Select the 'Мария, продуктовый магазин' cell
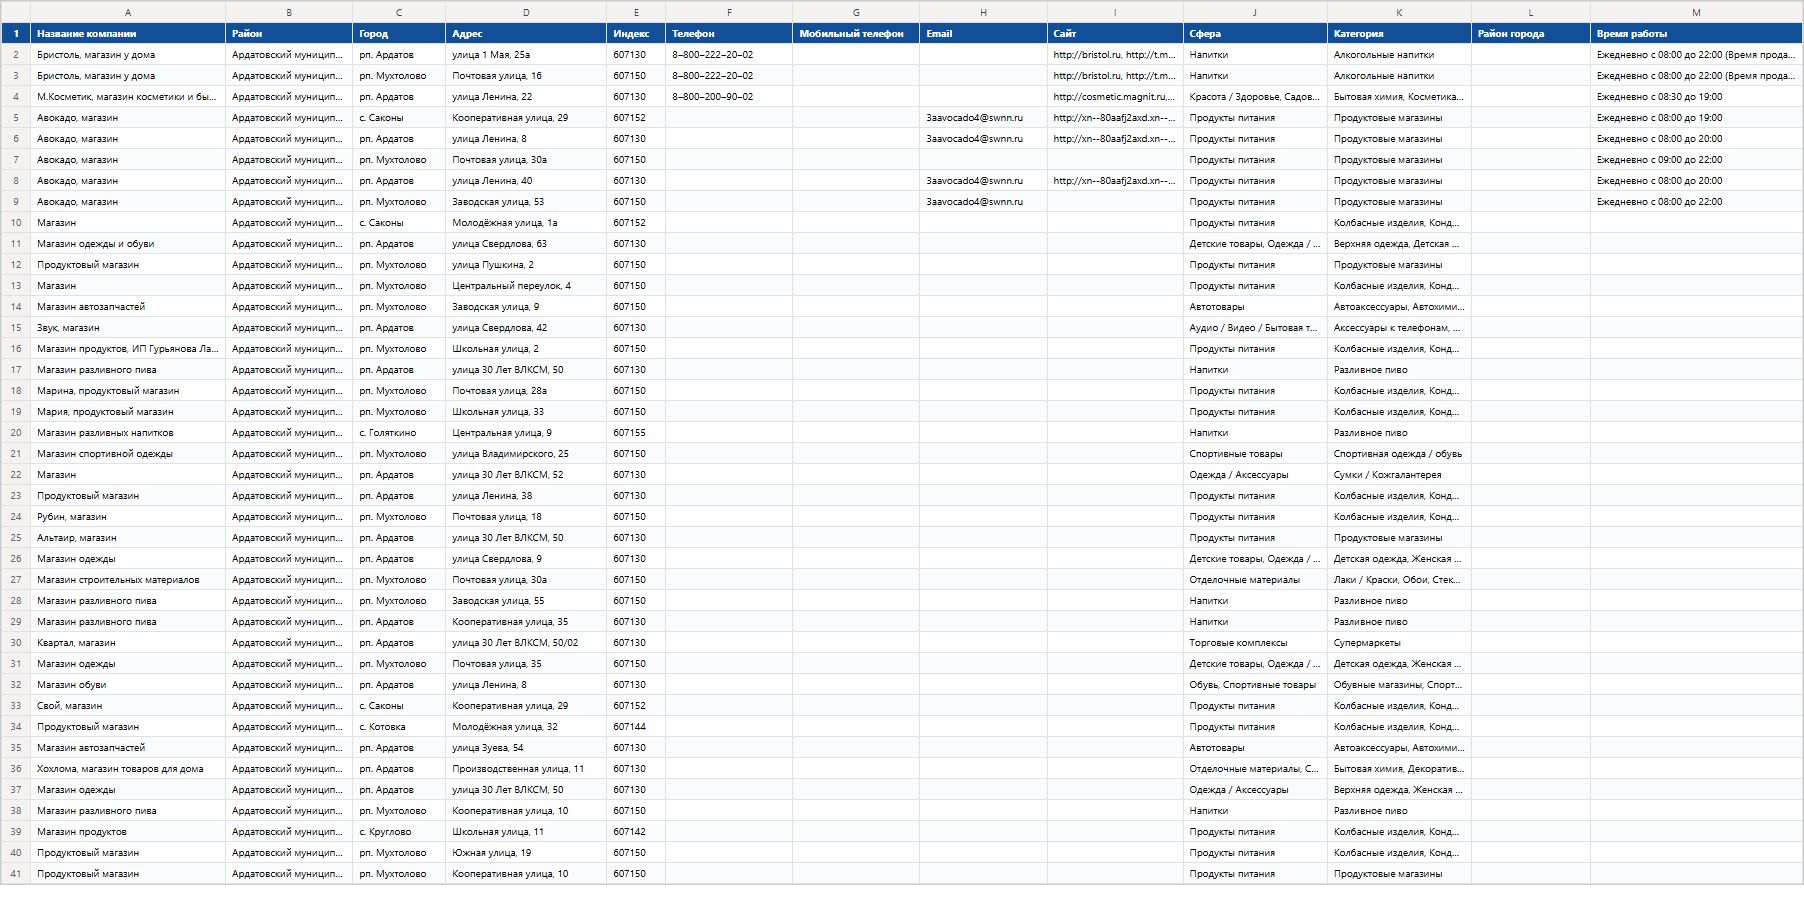The image size is (1804, 902). click(128, 412)
